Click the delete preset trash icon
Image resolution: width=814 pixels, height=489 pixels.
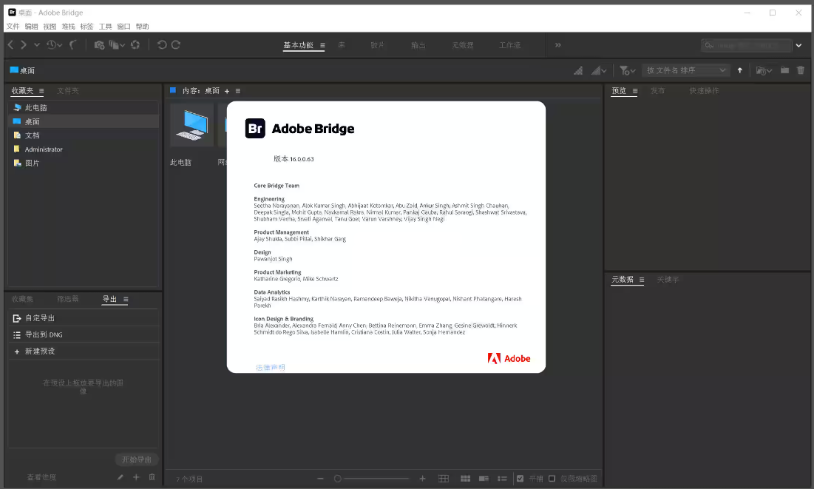coord(152,477)
